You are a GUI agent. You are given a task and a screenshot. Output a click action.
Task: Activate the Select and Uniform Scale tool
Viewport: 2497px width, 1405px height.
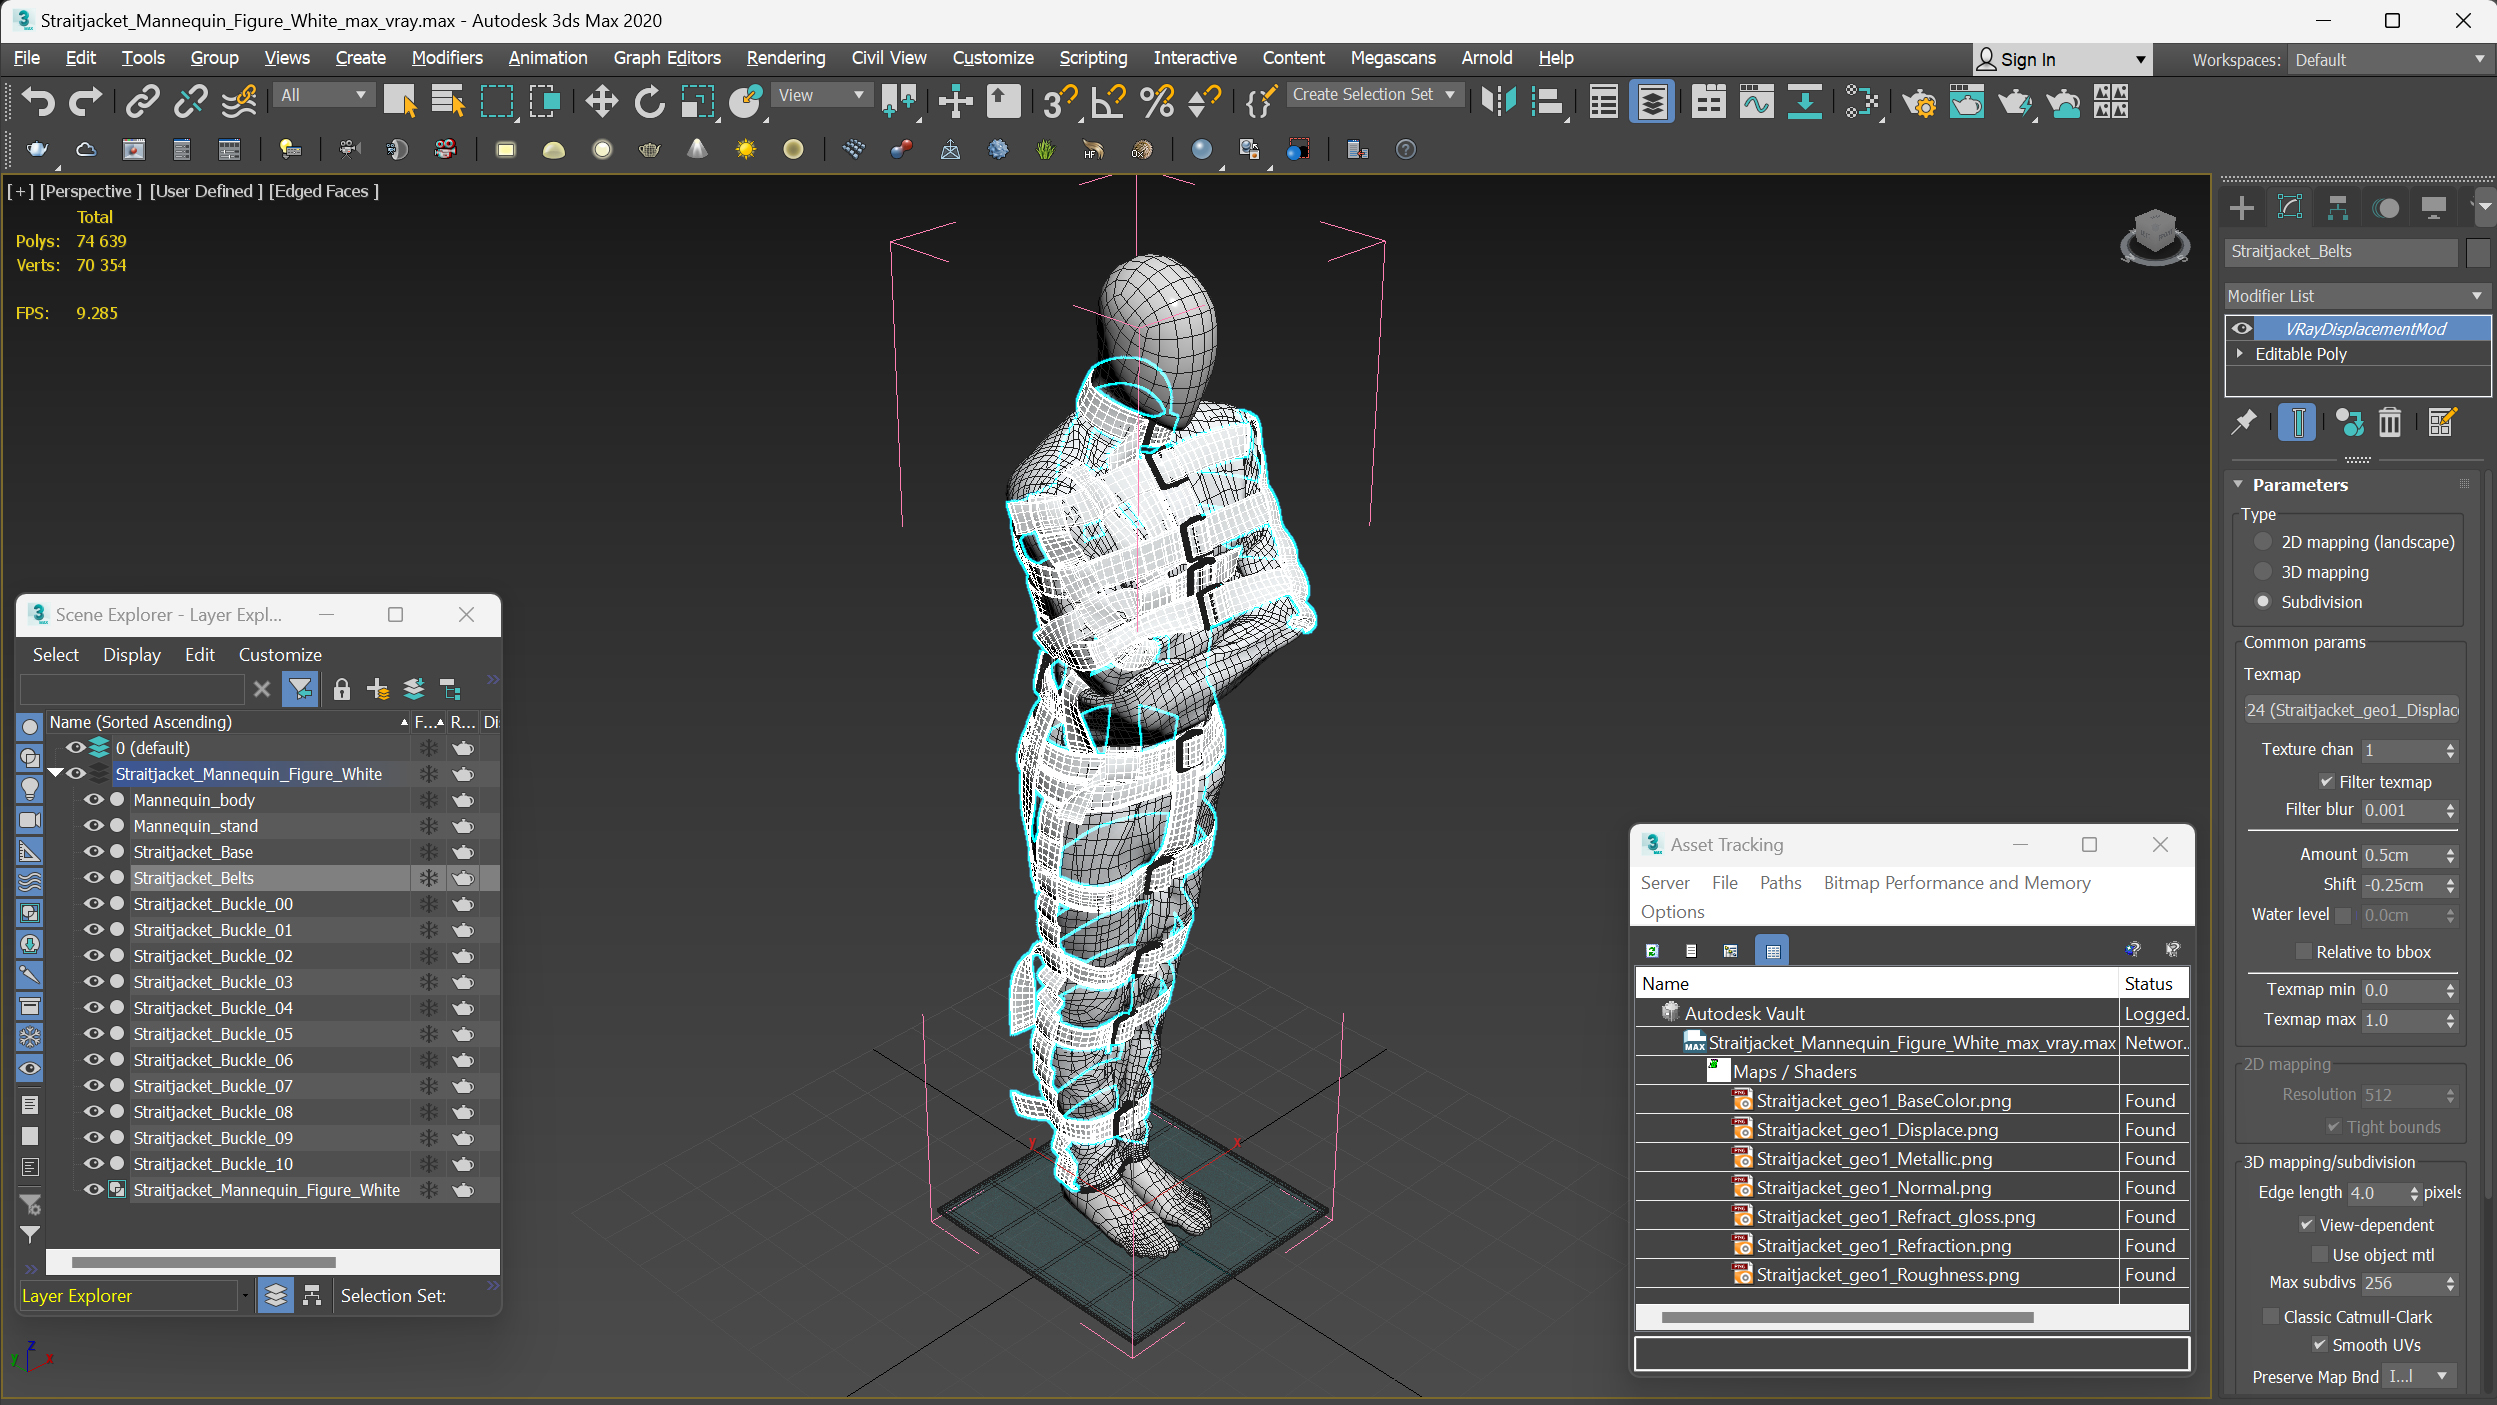pyautogui.click(x=698, y=101)
